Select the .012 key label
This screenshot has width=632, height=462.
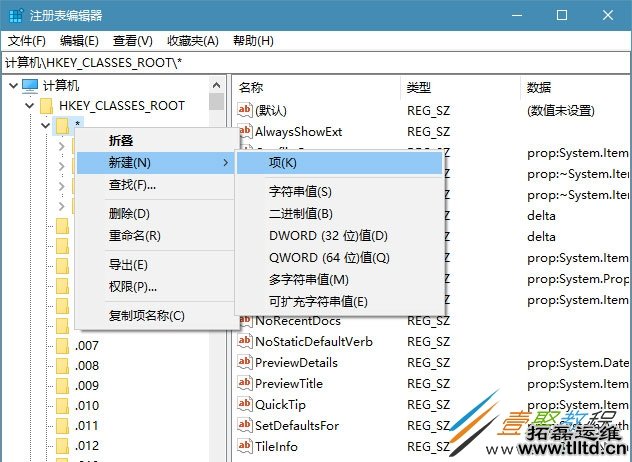click(x=87, y=445)
